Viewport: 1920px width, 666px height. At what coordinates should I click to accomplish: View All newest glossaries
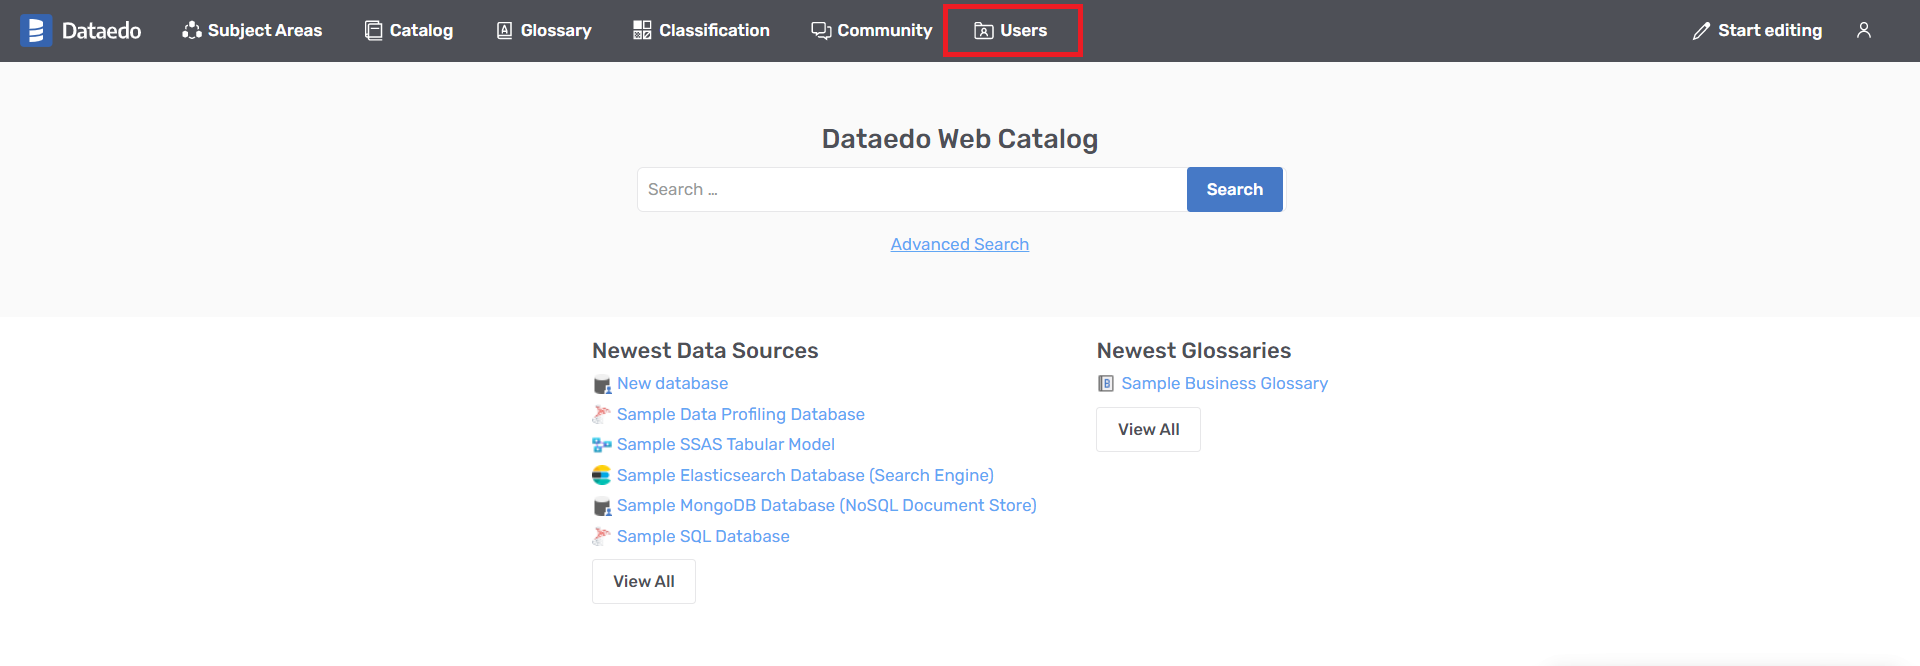[1149, 429]
